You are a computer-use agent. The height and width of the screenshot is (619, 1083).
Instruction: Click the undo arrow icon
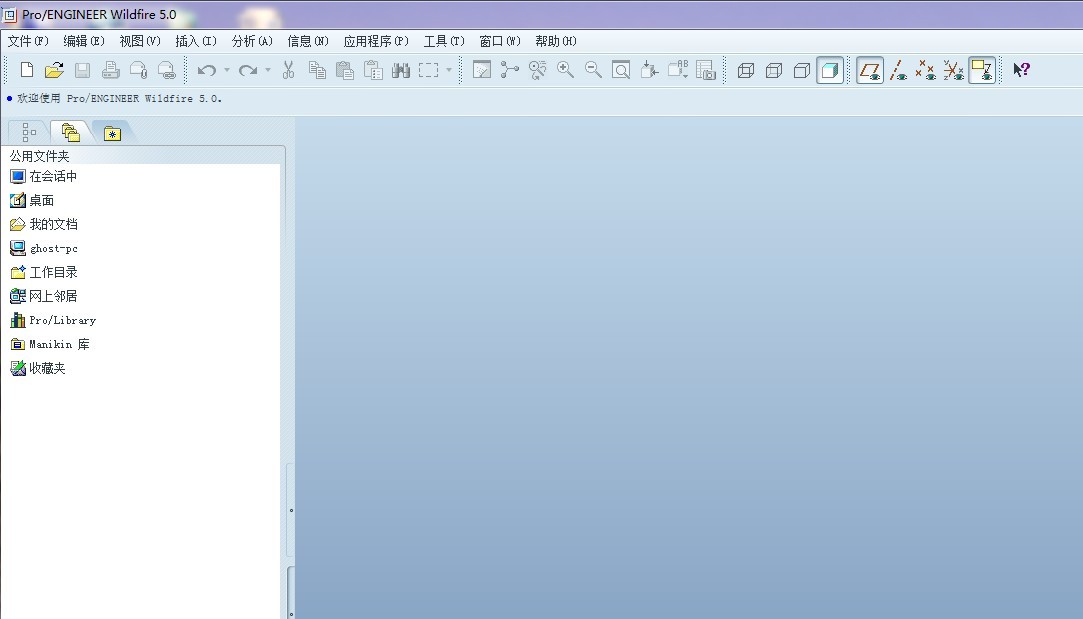pyautogui.click(x=207, y=70)
